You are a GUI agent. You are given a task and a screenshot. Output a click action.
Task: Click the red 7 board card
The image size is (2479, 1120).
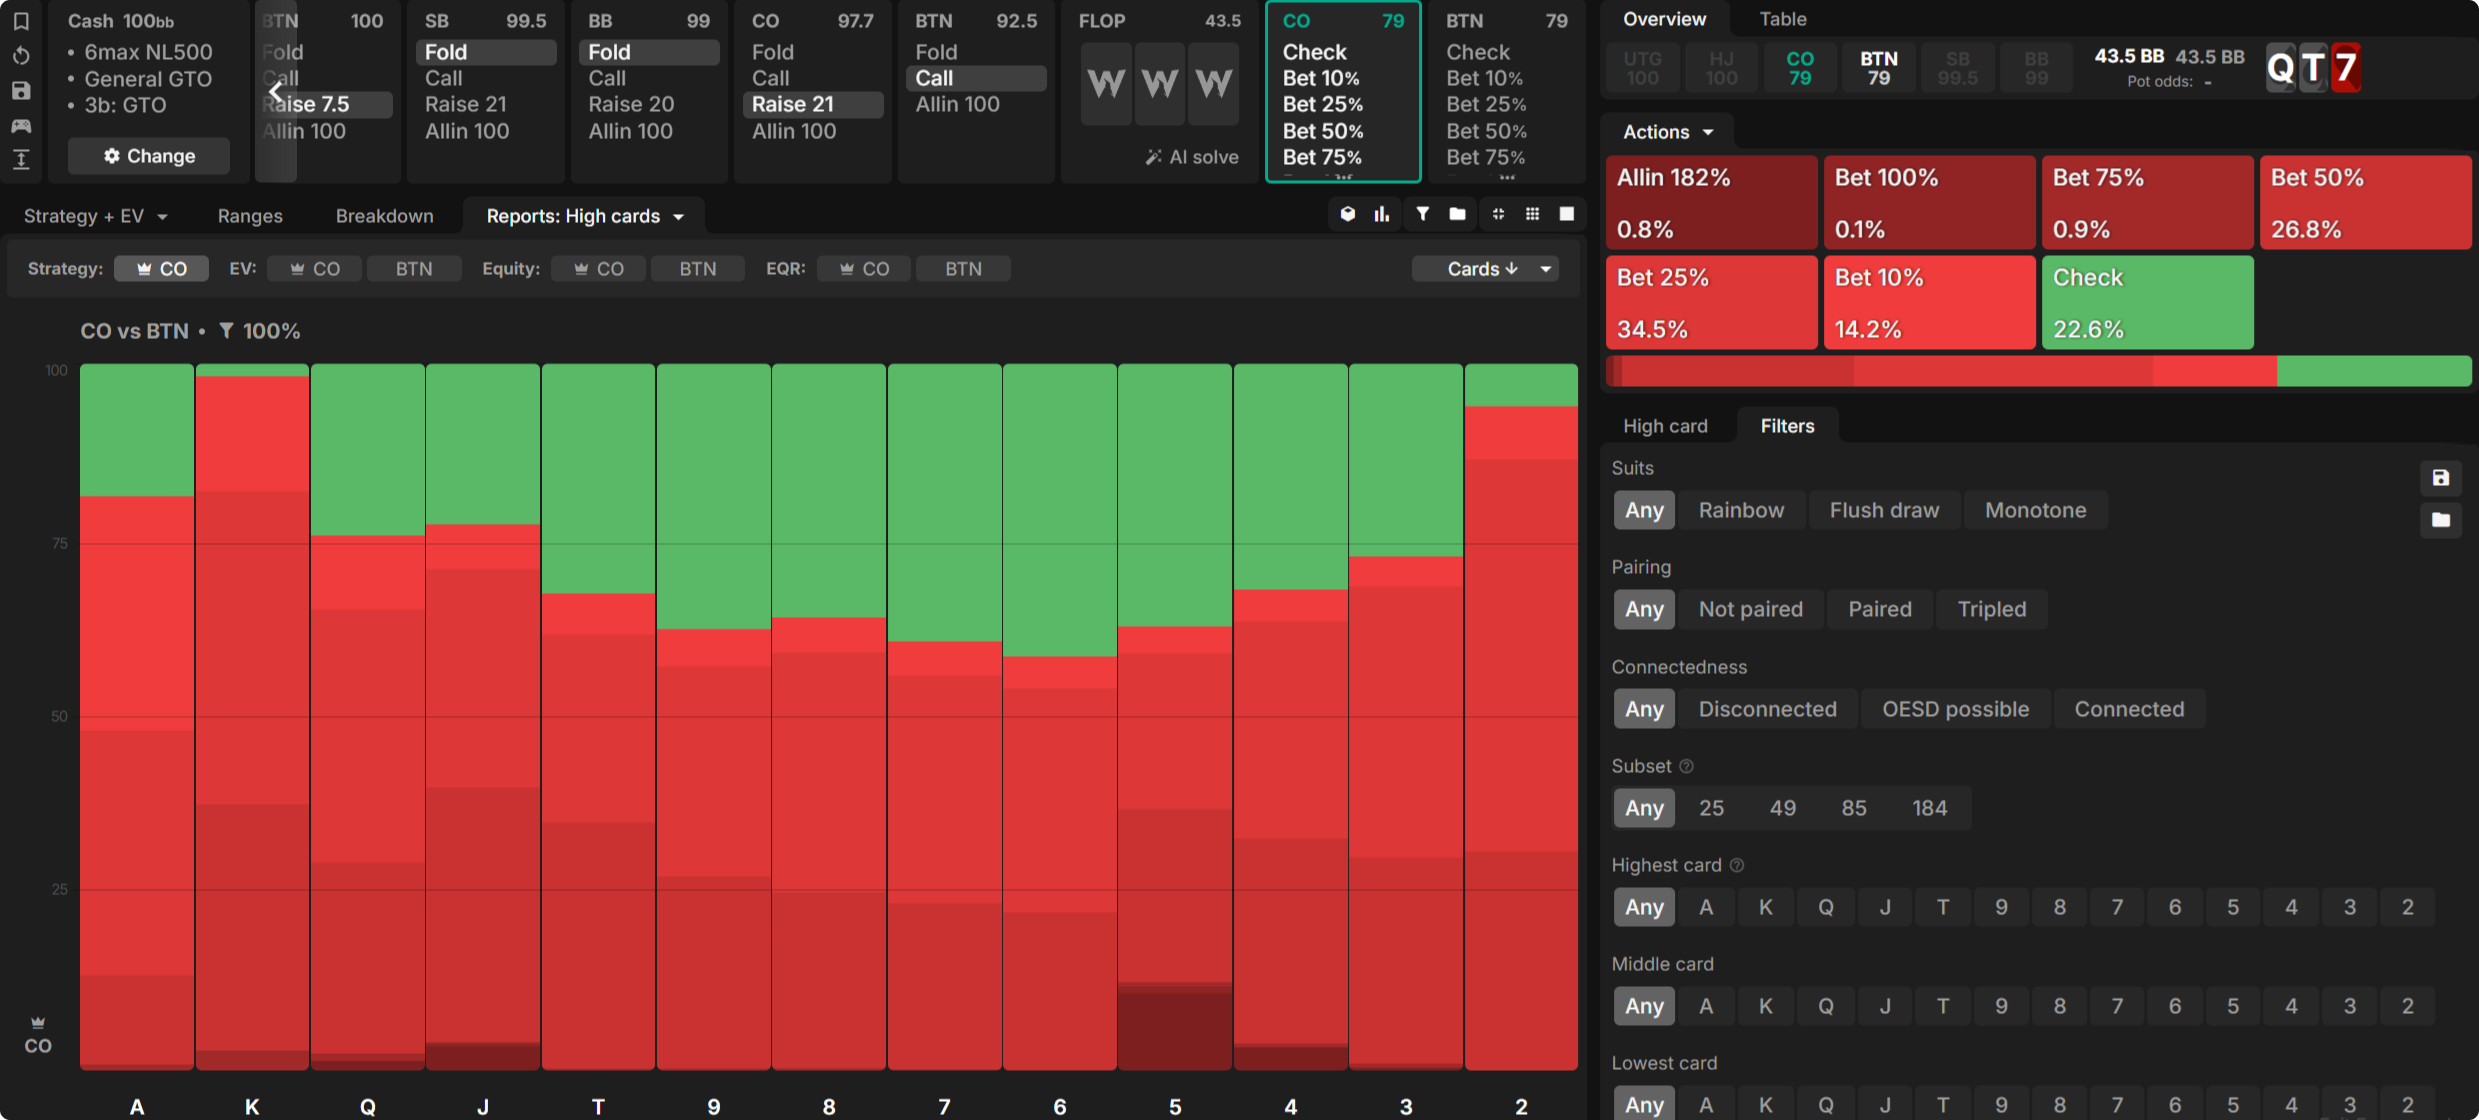tap(2345, 68)
